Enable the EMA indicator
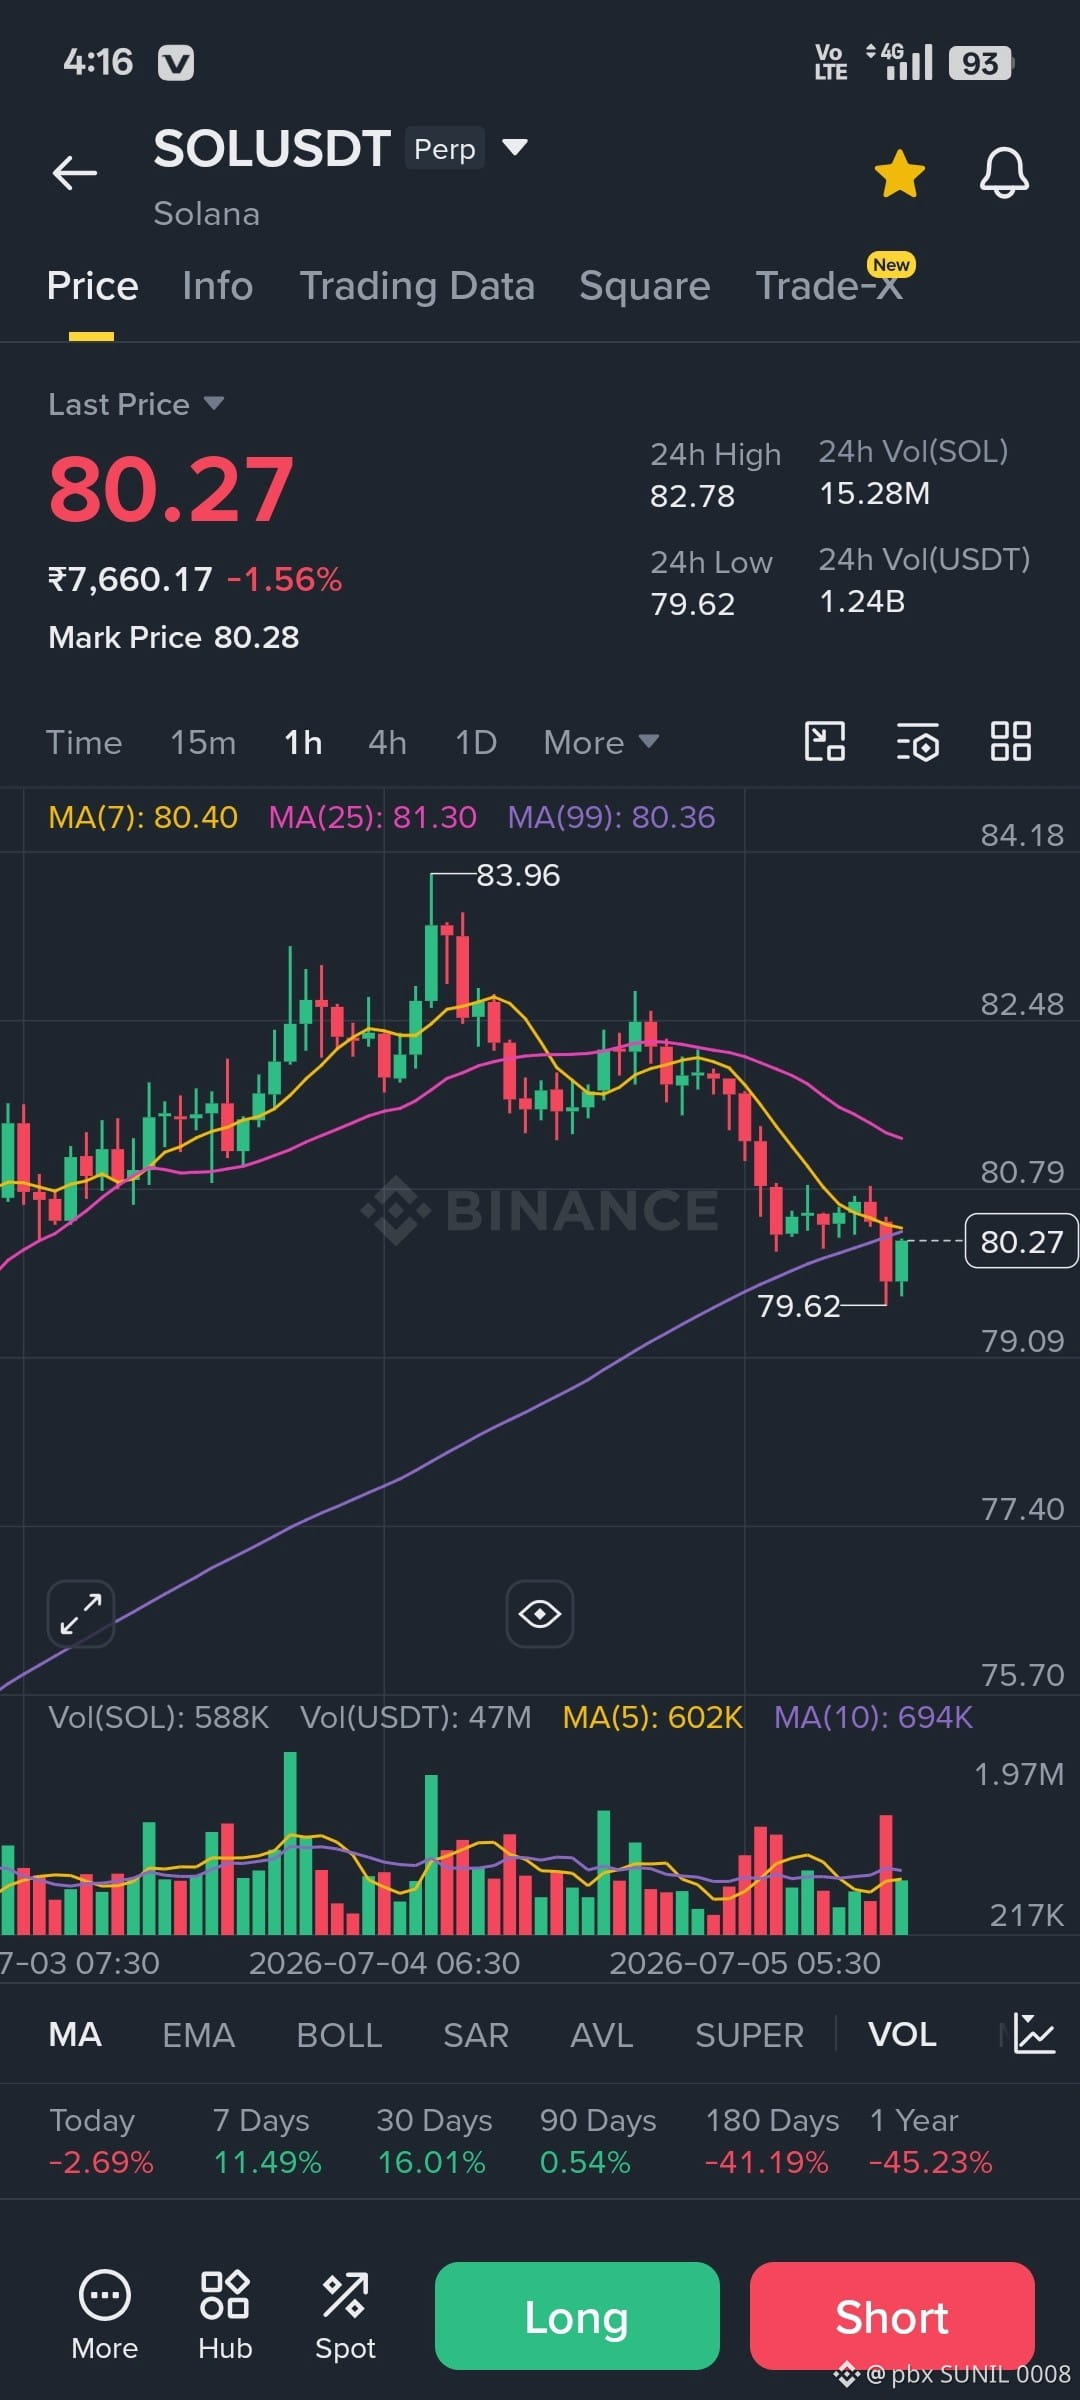The width and height of the screenshot is (1080, 2400). (x=198, y=2034)
